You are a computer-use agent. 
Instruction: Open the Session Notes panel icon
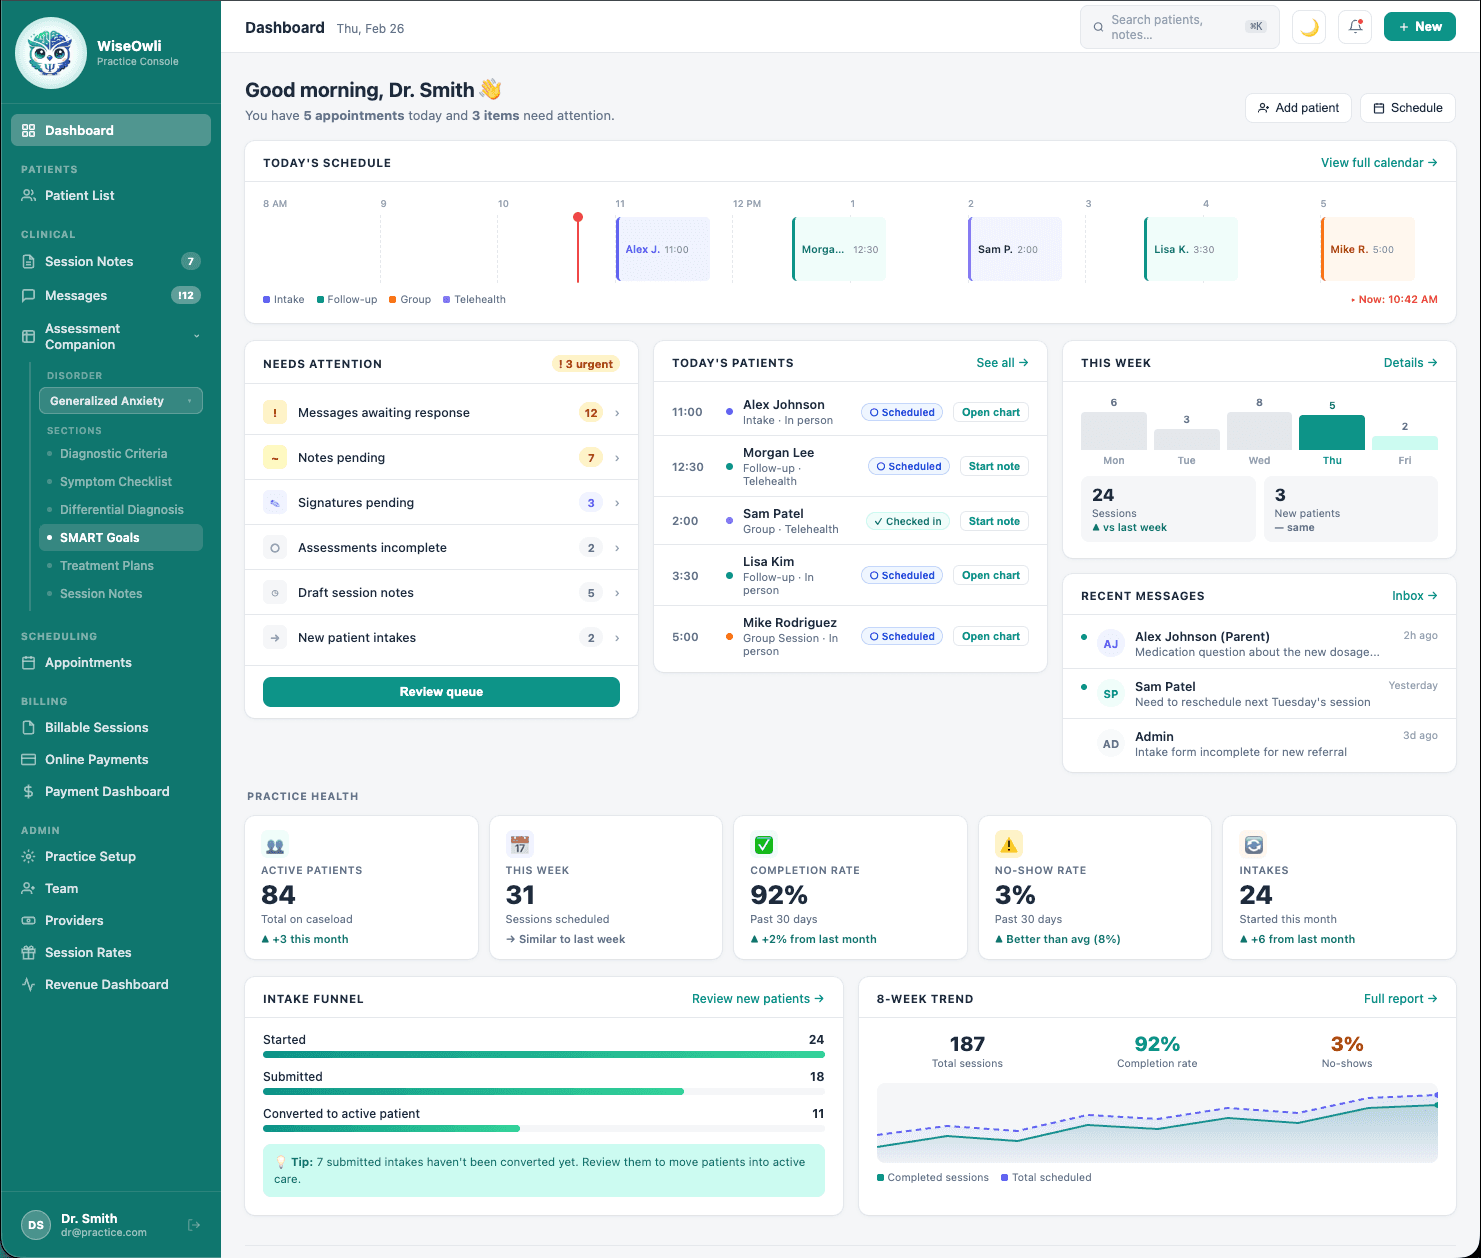(28, 261)
